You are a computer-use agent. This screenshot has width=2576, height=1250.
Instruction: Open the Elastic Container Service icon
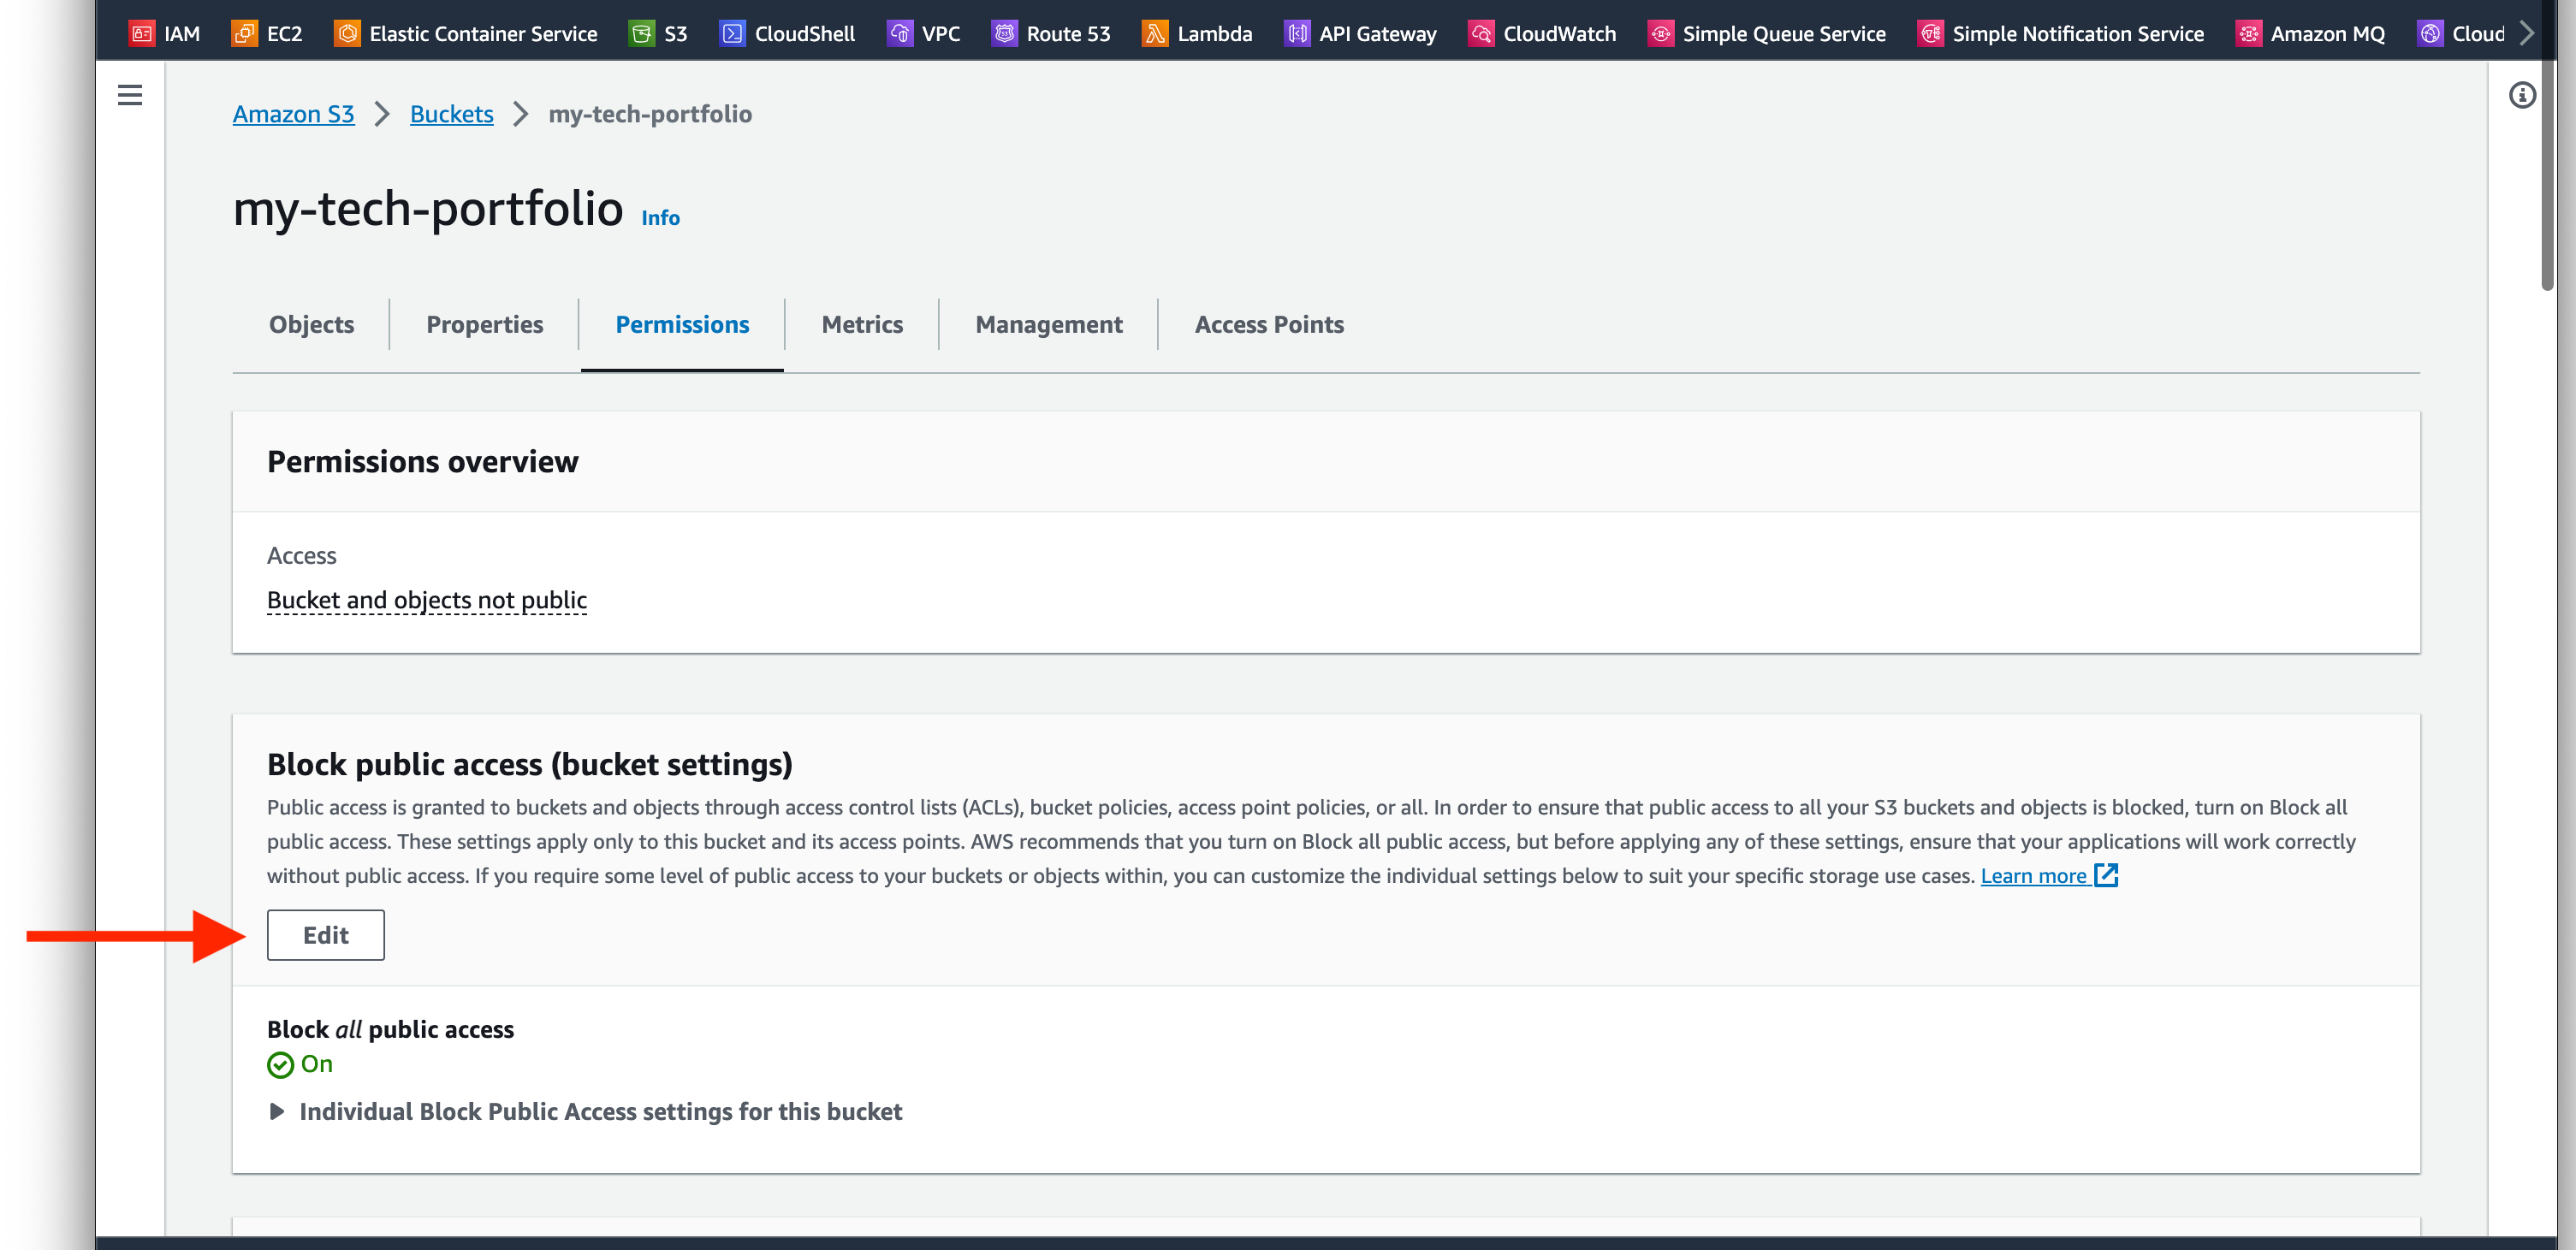[347, 33]
